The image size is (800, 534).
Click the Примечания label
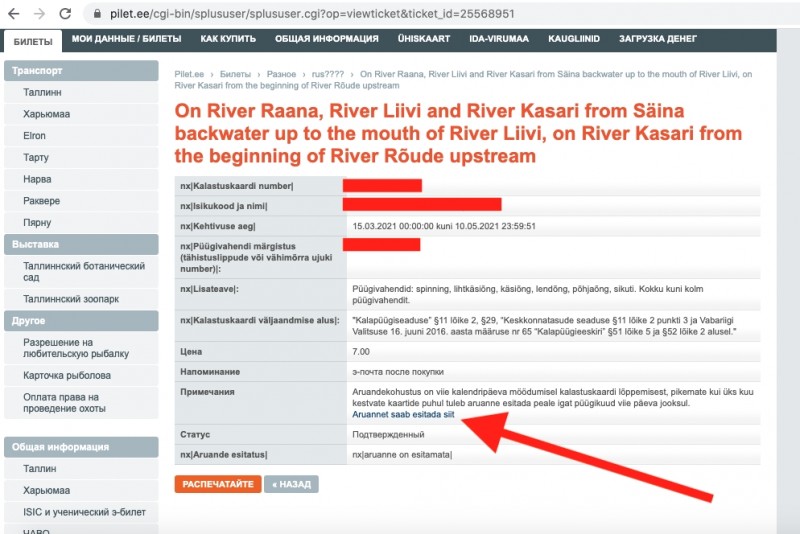click(207, 392)
